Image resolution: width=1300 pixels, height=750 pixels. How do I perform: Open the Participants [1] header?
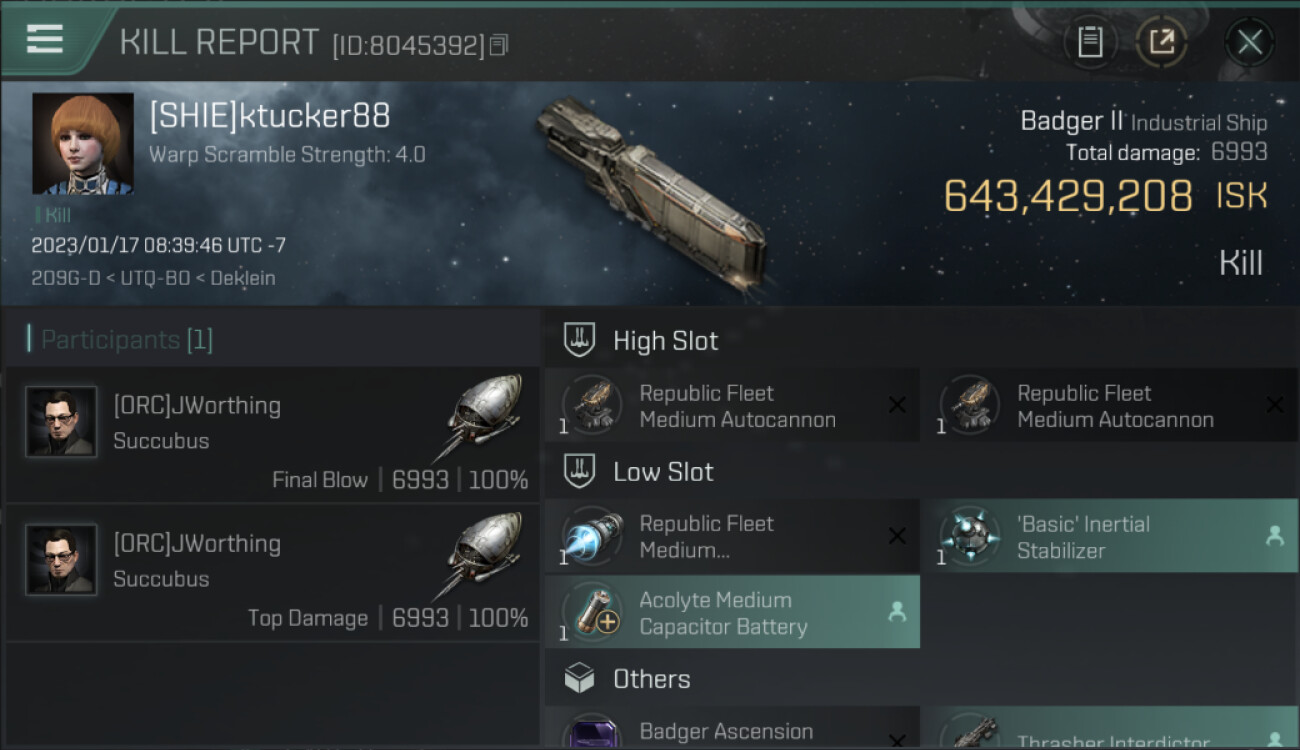[120, 339]
